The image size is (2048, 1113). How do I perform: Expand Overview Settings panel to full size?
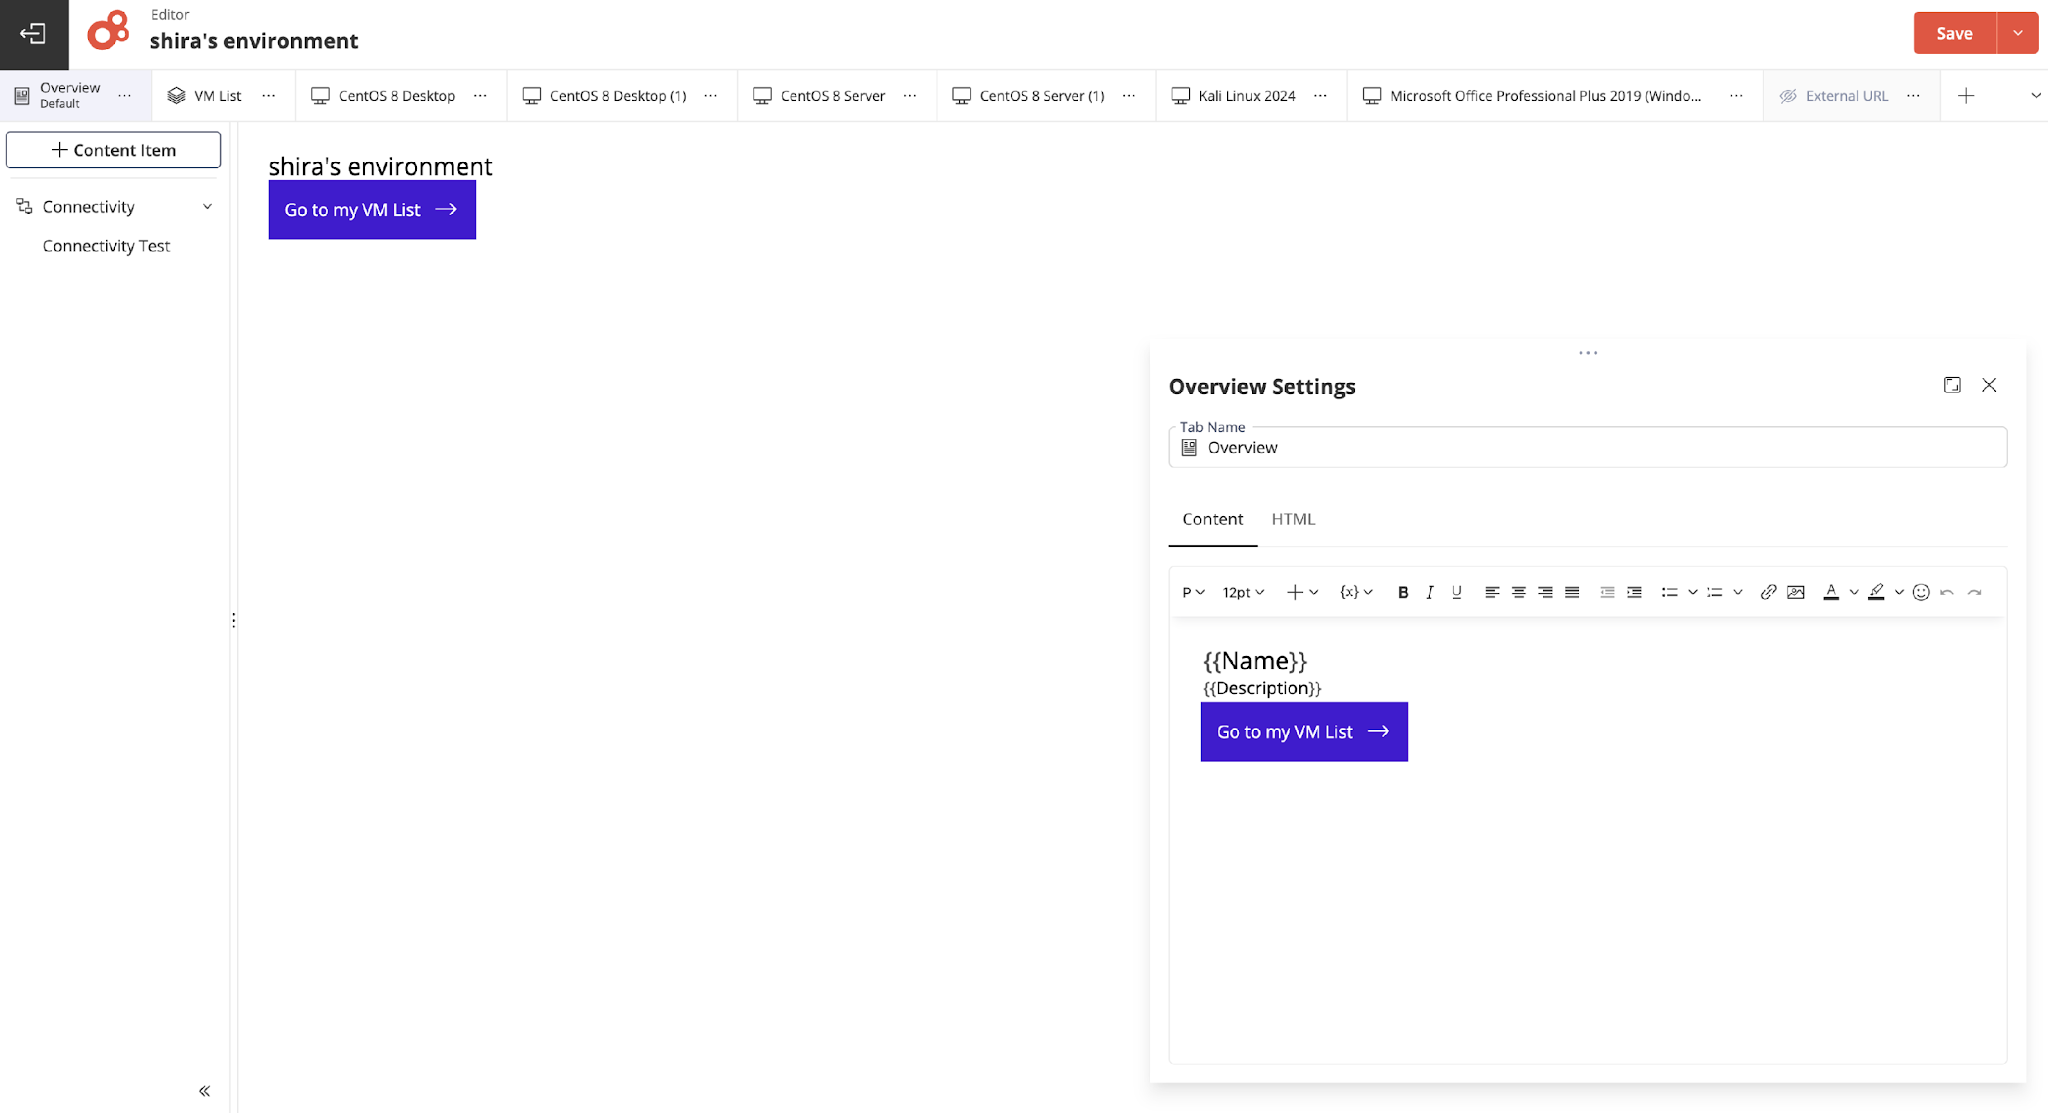coord(1952,385)
